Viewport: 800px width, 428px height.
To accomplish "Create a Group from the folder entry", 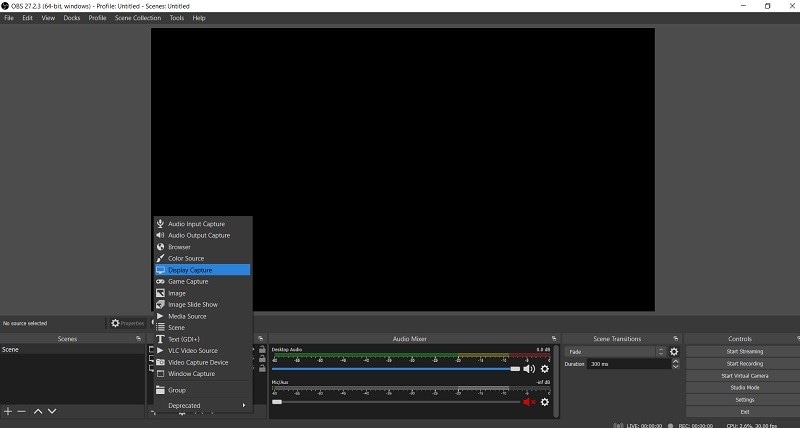I will [203, 390].
